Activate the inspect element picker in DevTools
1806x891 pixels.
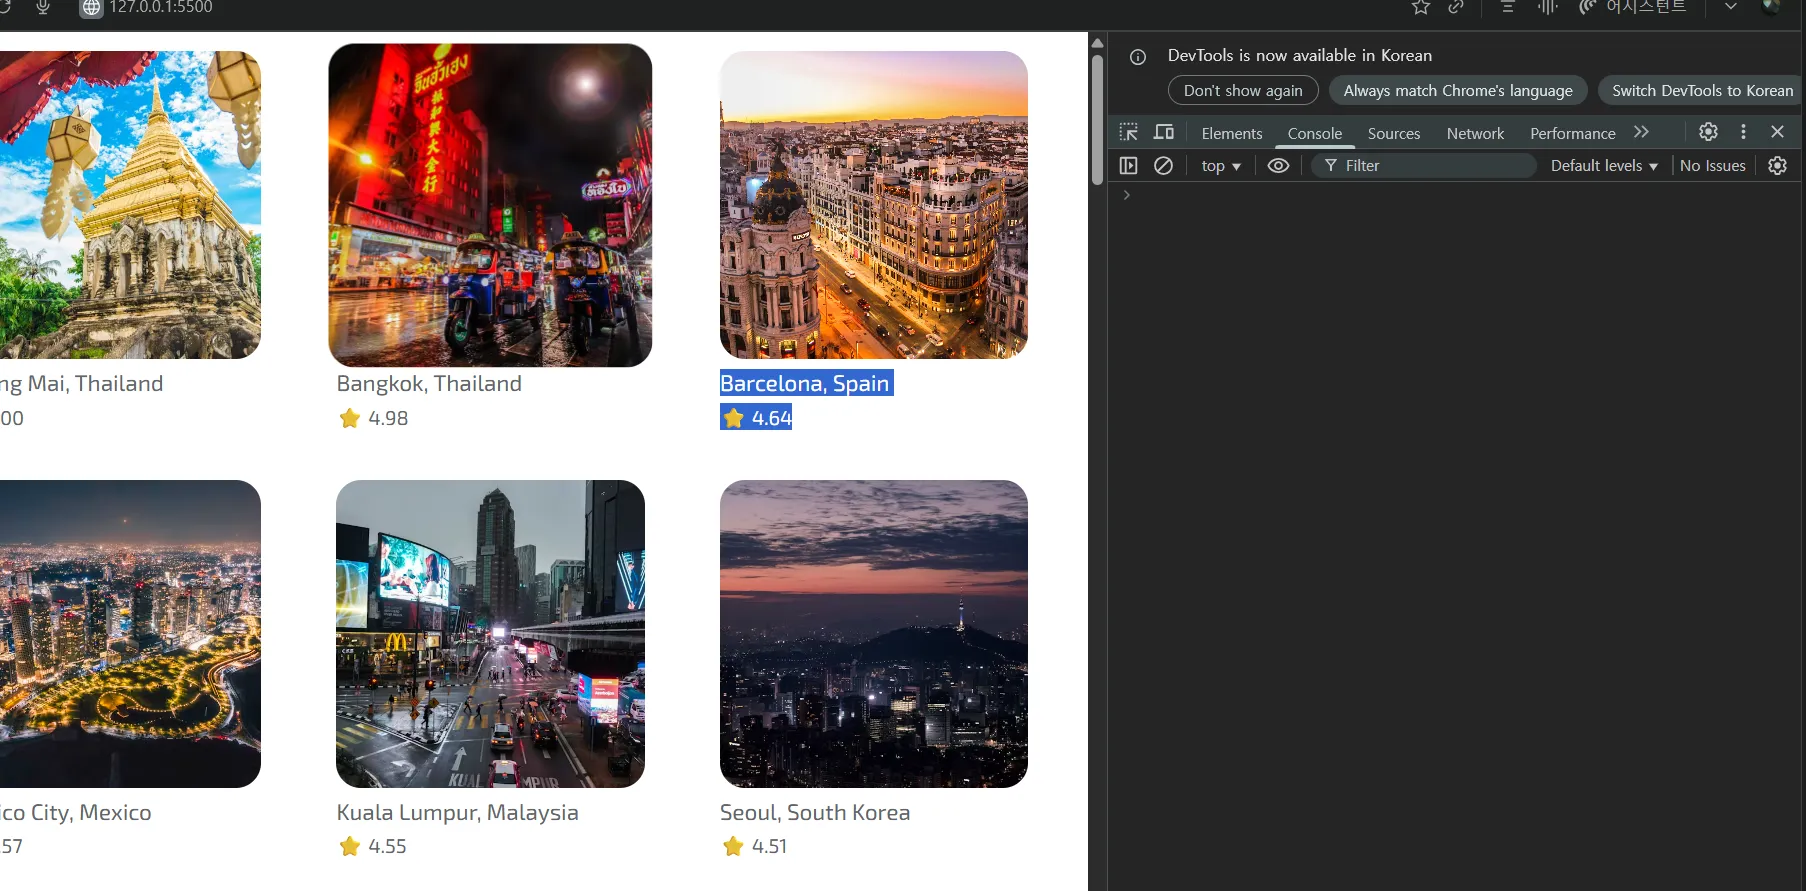1129,132
